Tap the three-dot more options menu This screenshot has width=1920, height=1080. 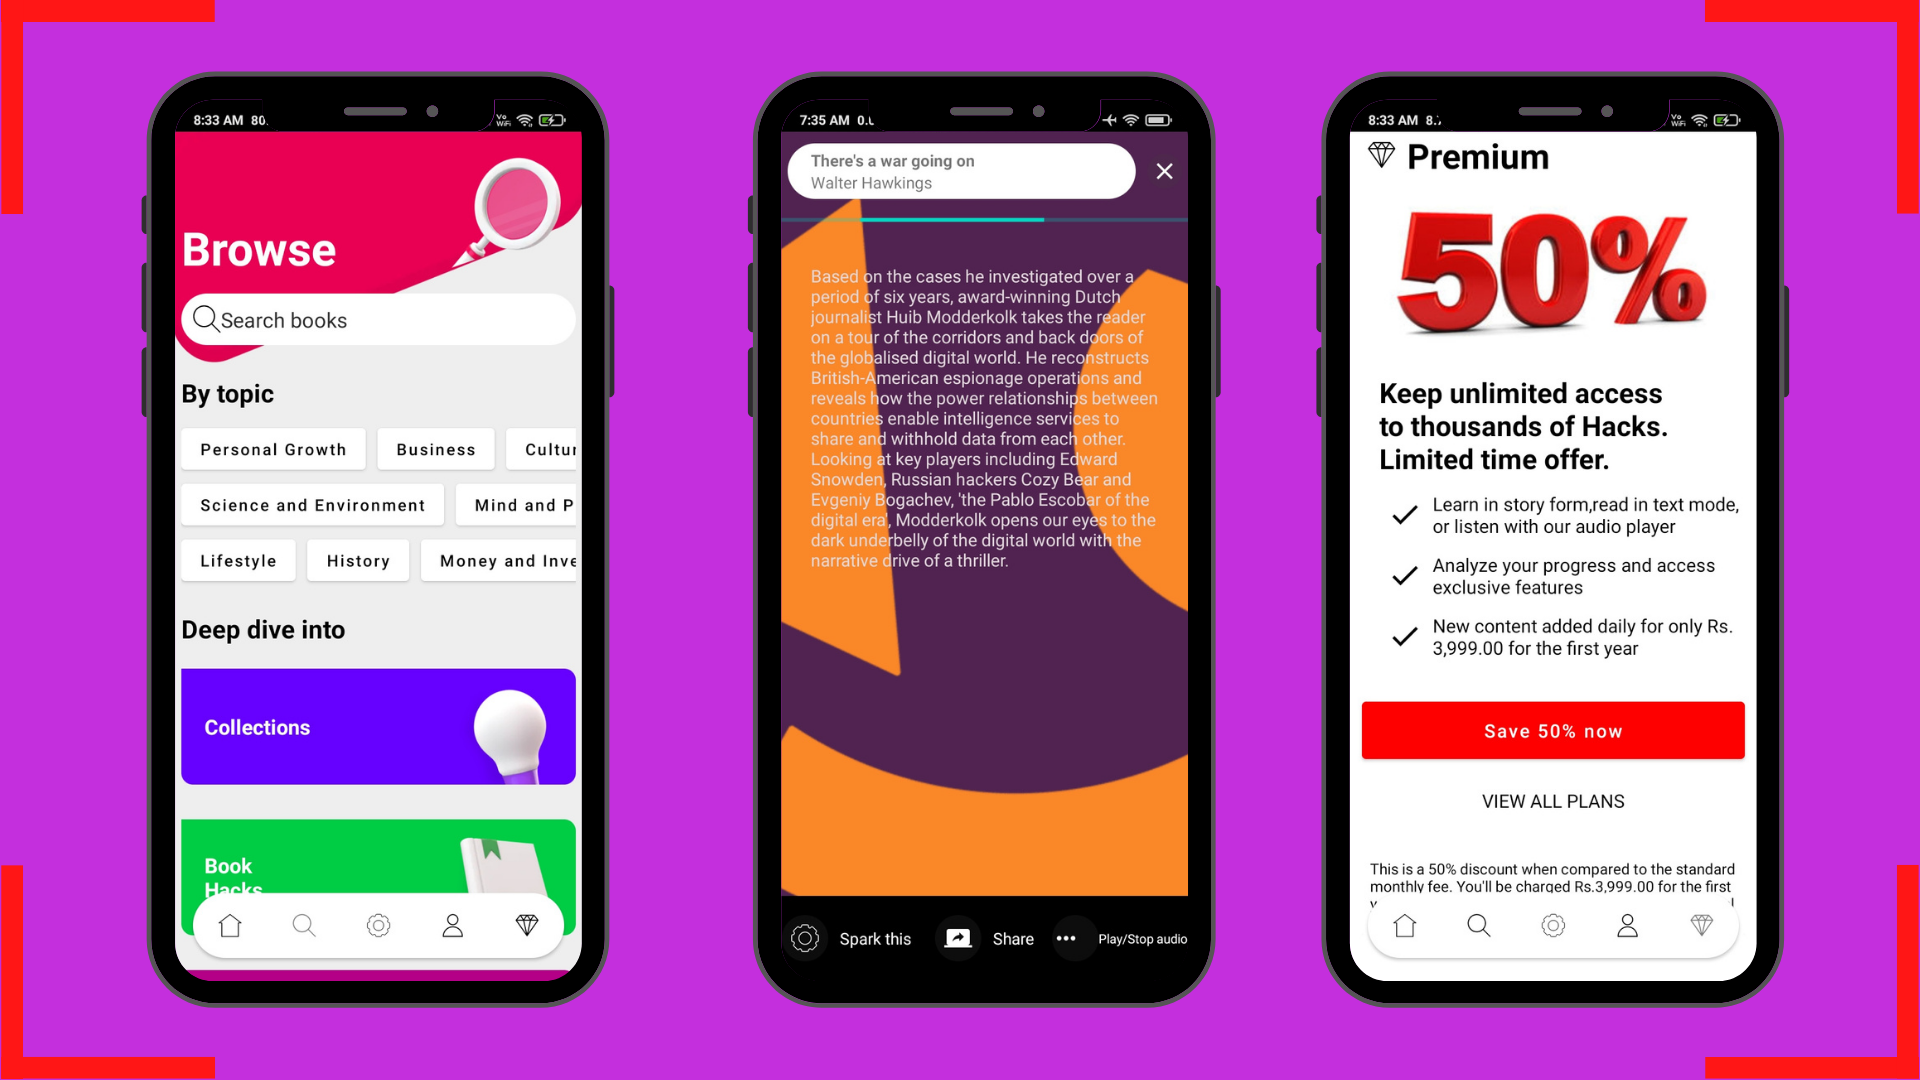1067,938
